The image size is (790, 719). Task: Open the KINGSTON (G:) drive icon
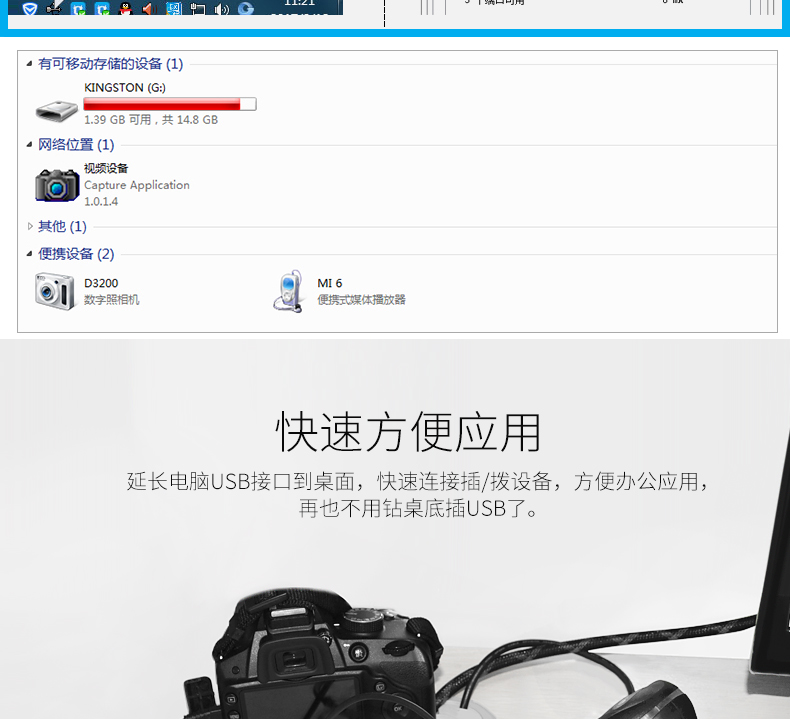pos(56,109)
